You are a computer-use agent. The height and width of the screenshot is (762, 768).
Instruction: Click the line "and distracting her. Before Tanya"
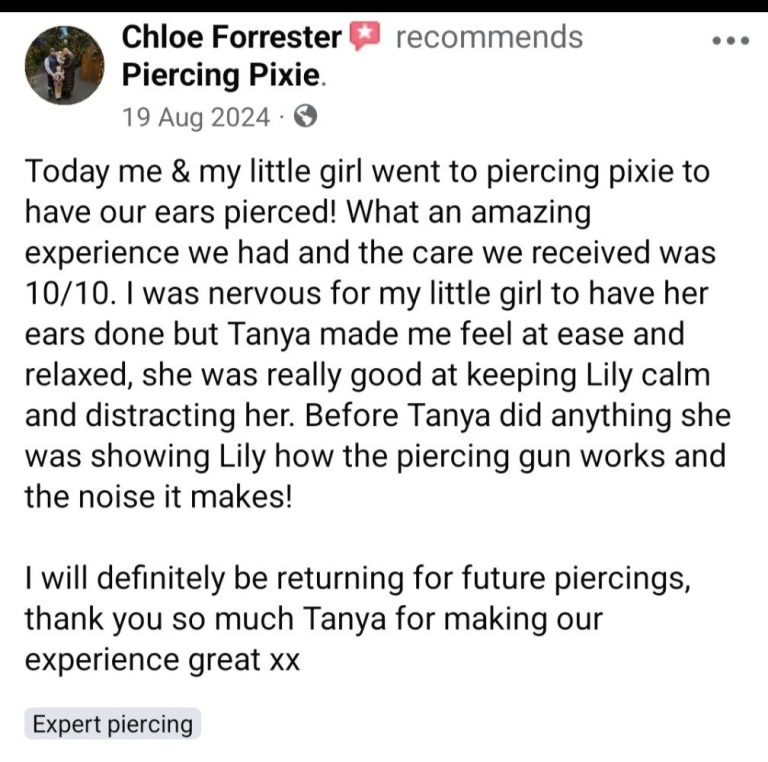pyautogui.click(x=377, y=417)
